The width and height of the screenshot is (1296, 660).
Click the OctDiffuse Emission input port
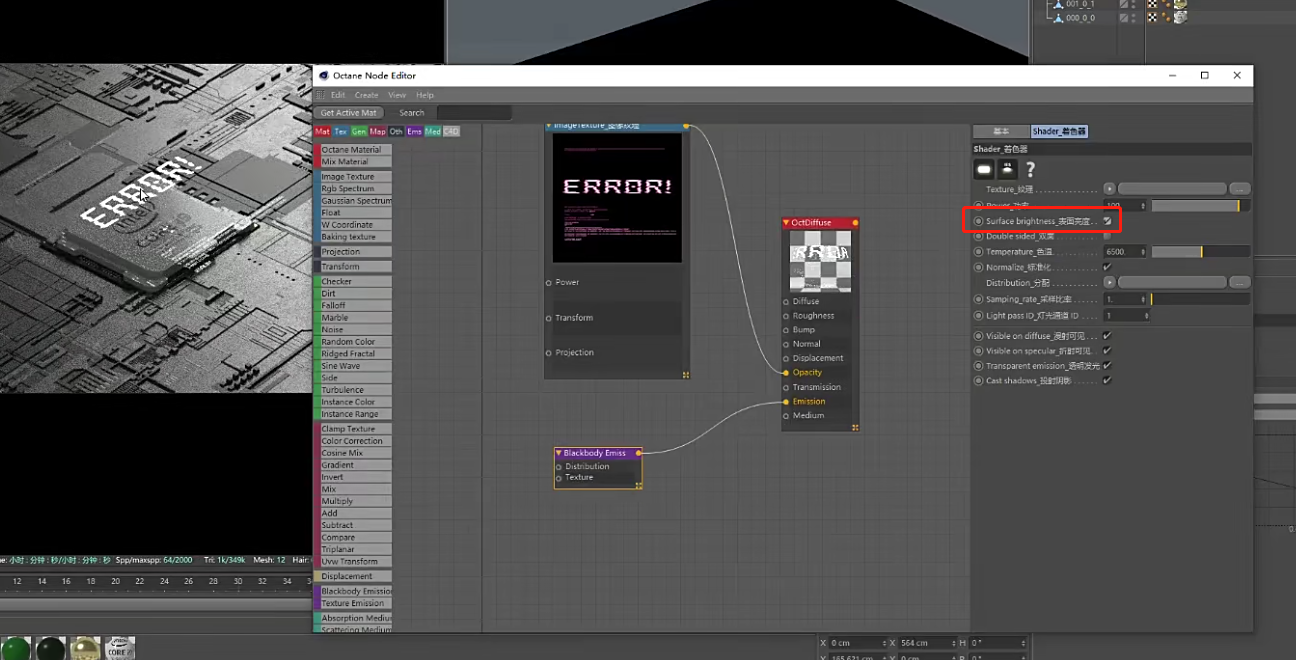click(786, 402)
